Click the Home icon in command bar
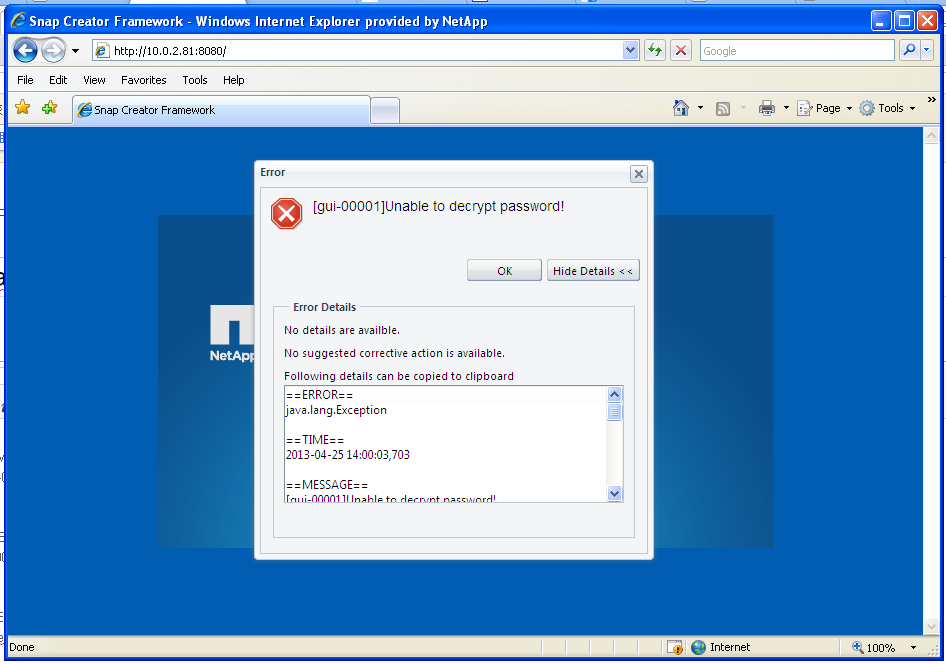The width and height of the screenshot is (946, 664). (681, 108)
